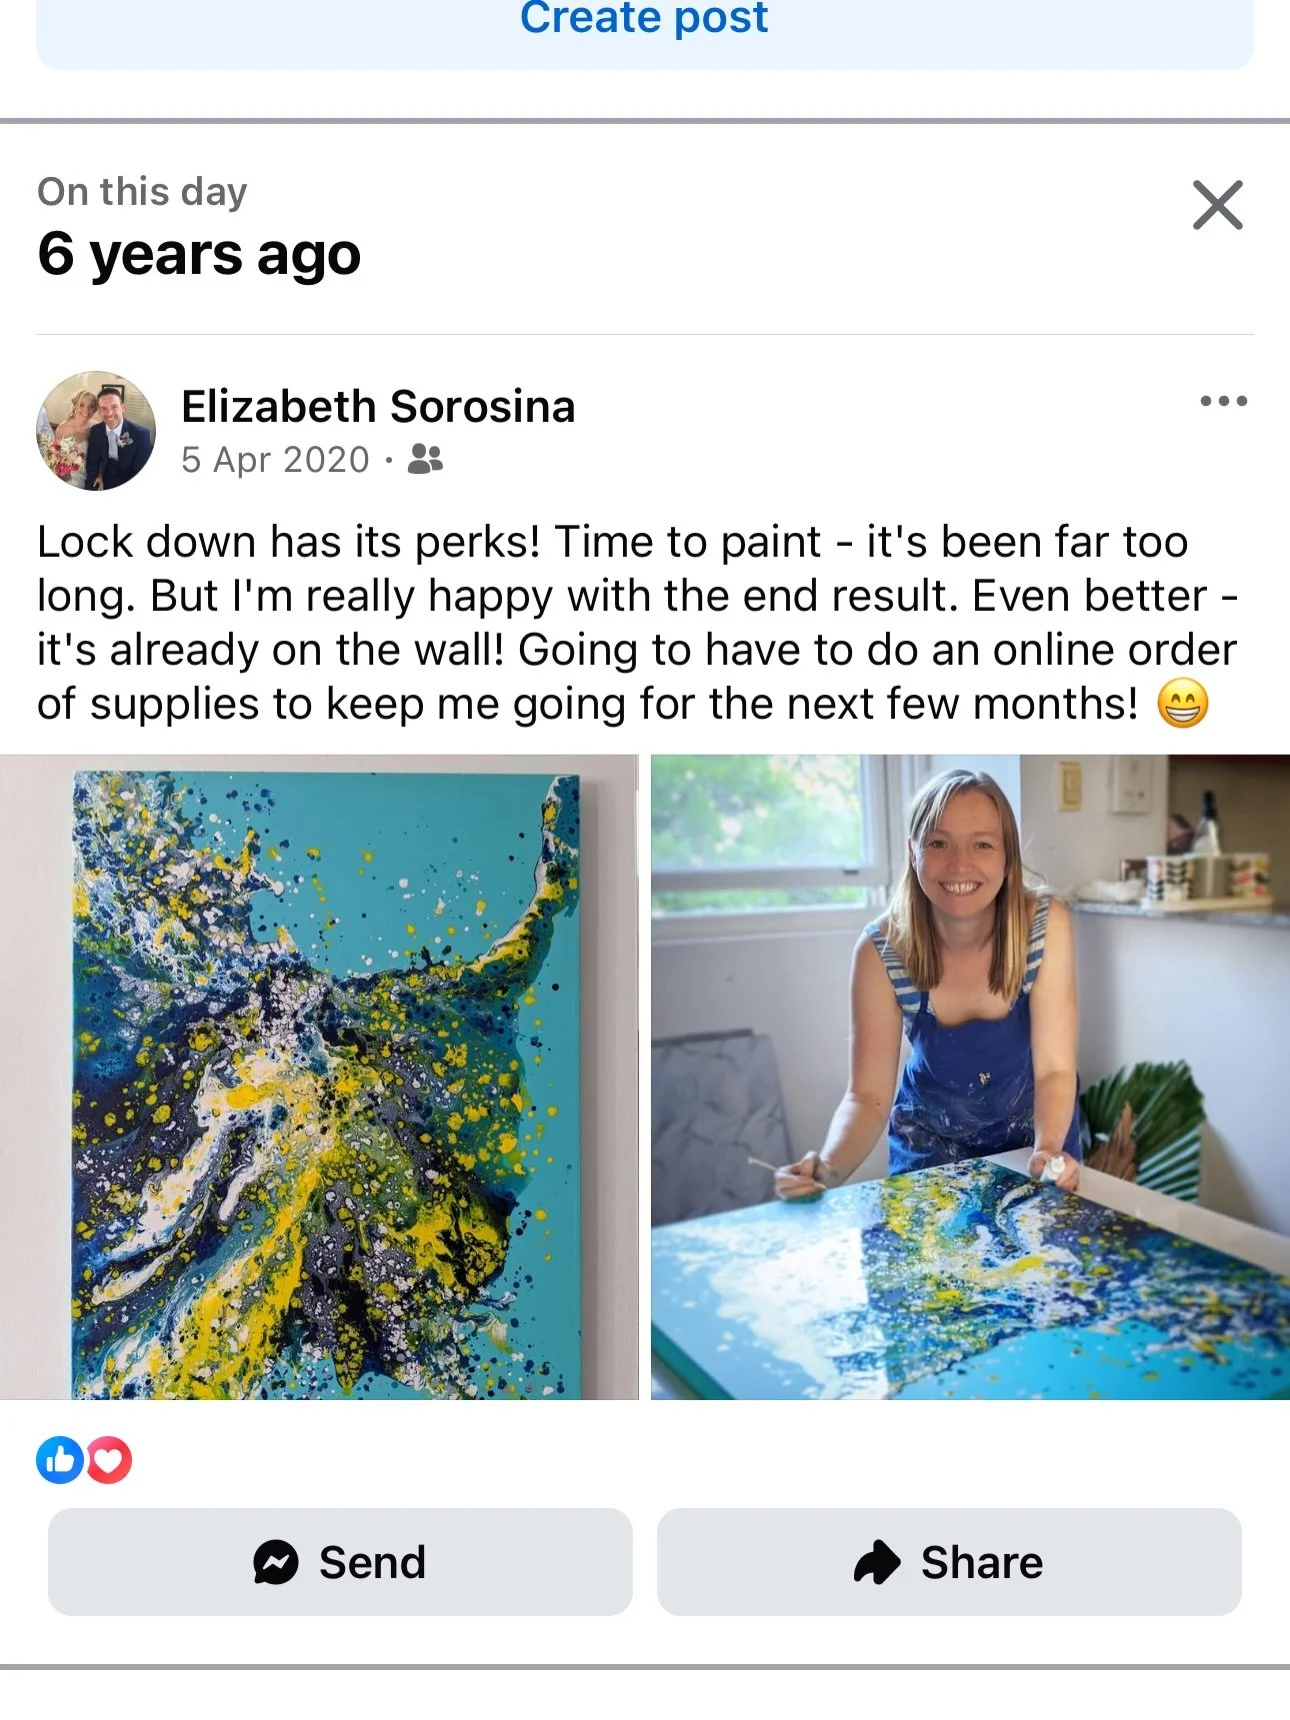
Task: Open Elizabeth Sorosina's profile picture
Action: click(96, 431)
